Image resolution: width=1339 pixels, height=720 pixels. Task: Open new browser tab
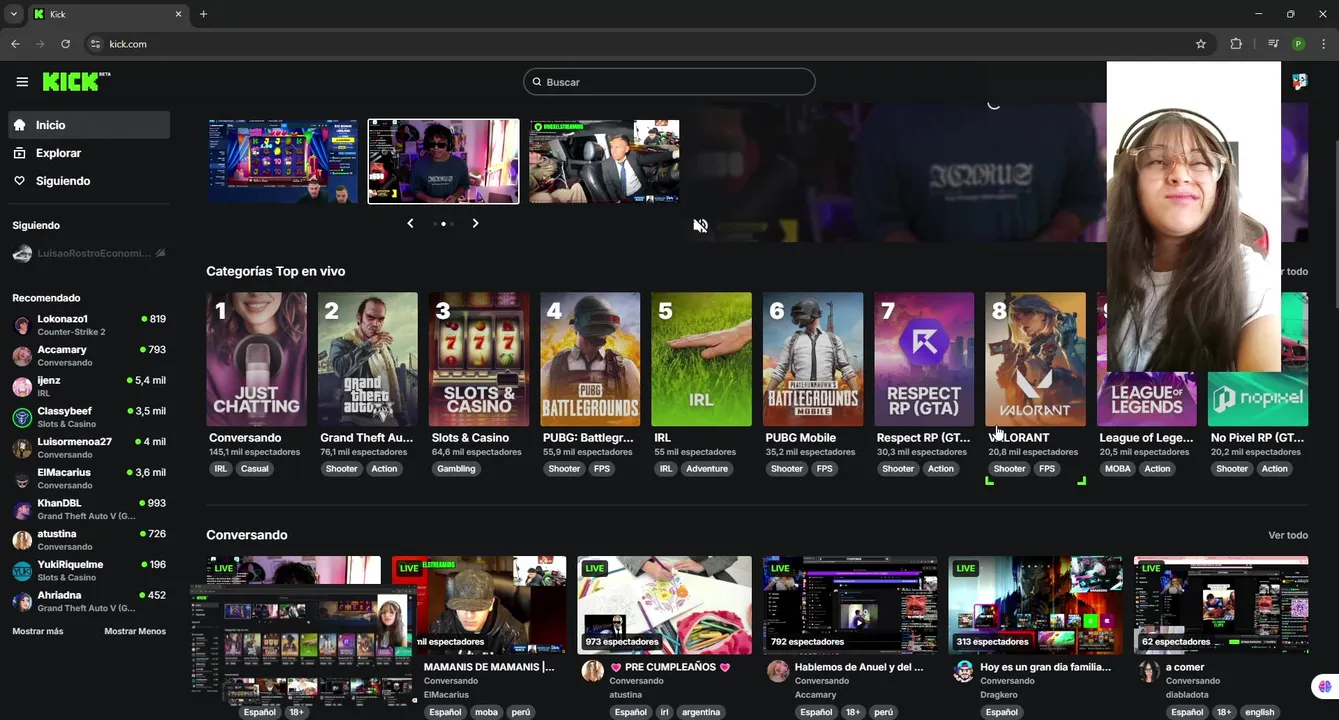coord(203,14)
